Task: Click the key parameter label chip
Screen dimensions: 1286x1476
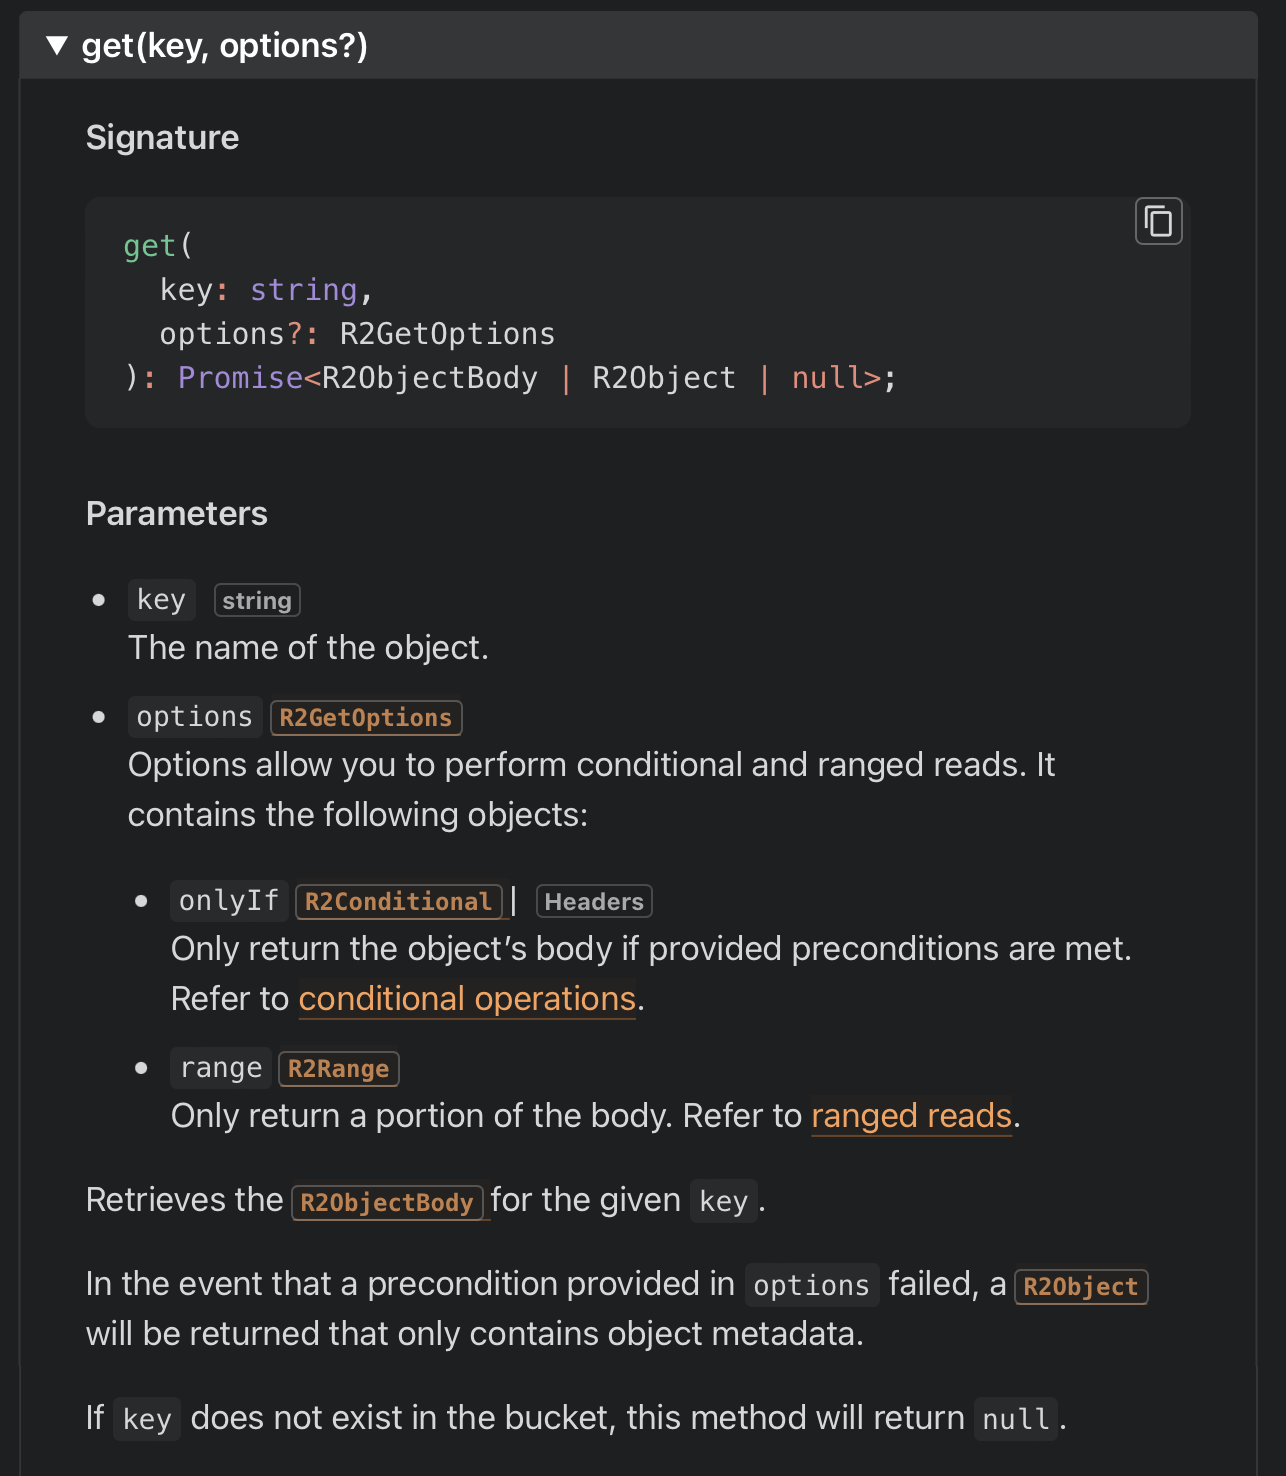Action: 161,599
